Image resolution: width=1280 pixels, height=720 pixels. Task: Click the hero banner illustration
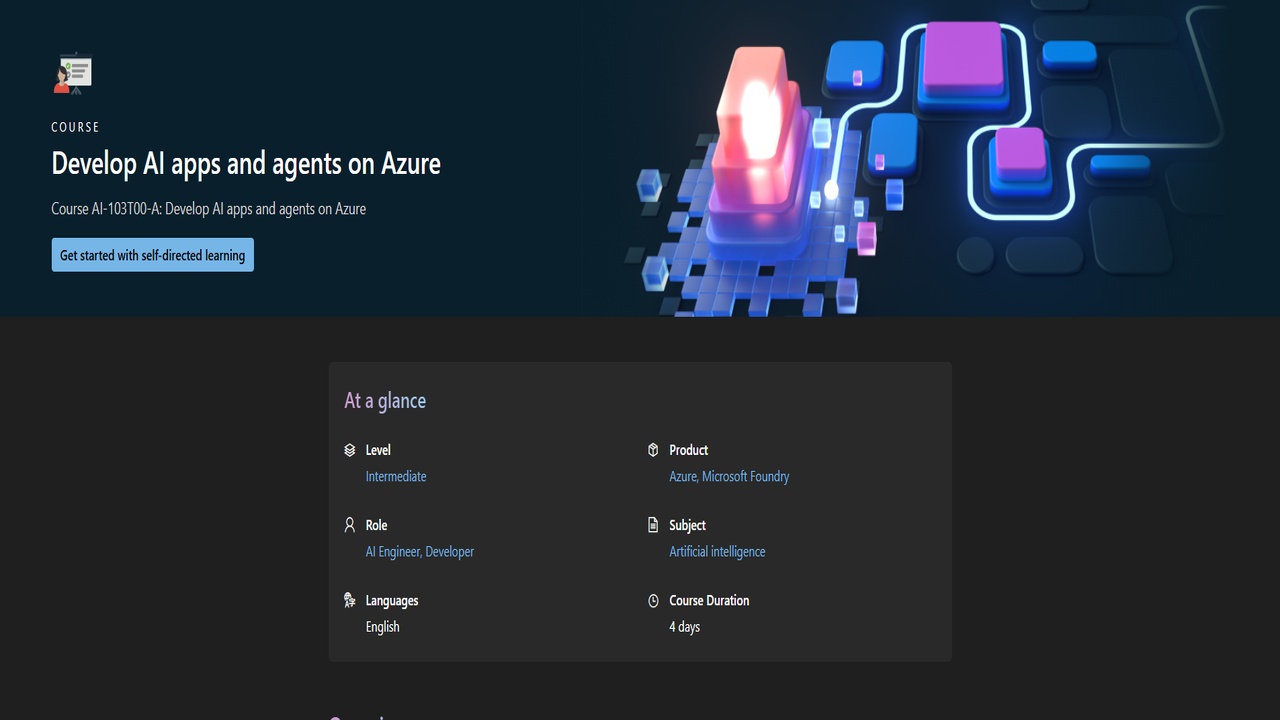(x=930, y=158)
